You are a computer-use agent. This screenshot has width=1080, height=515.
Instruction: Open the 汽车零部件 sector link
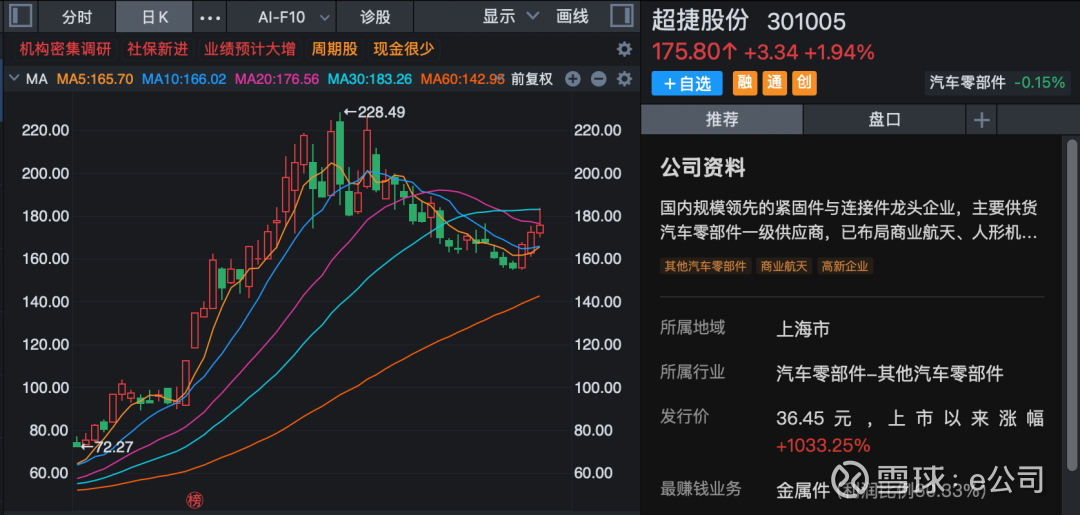[967, 83]
